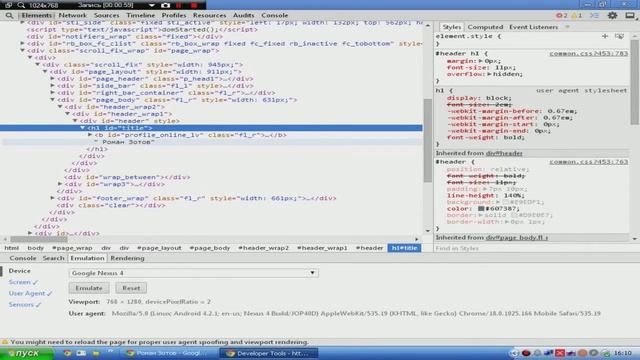Open the drawer Console tab
640x360 pixels.
23,258
